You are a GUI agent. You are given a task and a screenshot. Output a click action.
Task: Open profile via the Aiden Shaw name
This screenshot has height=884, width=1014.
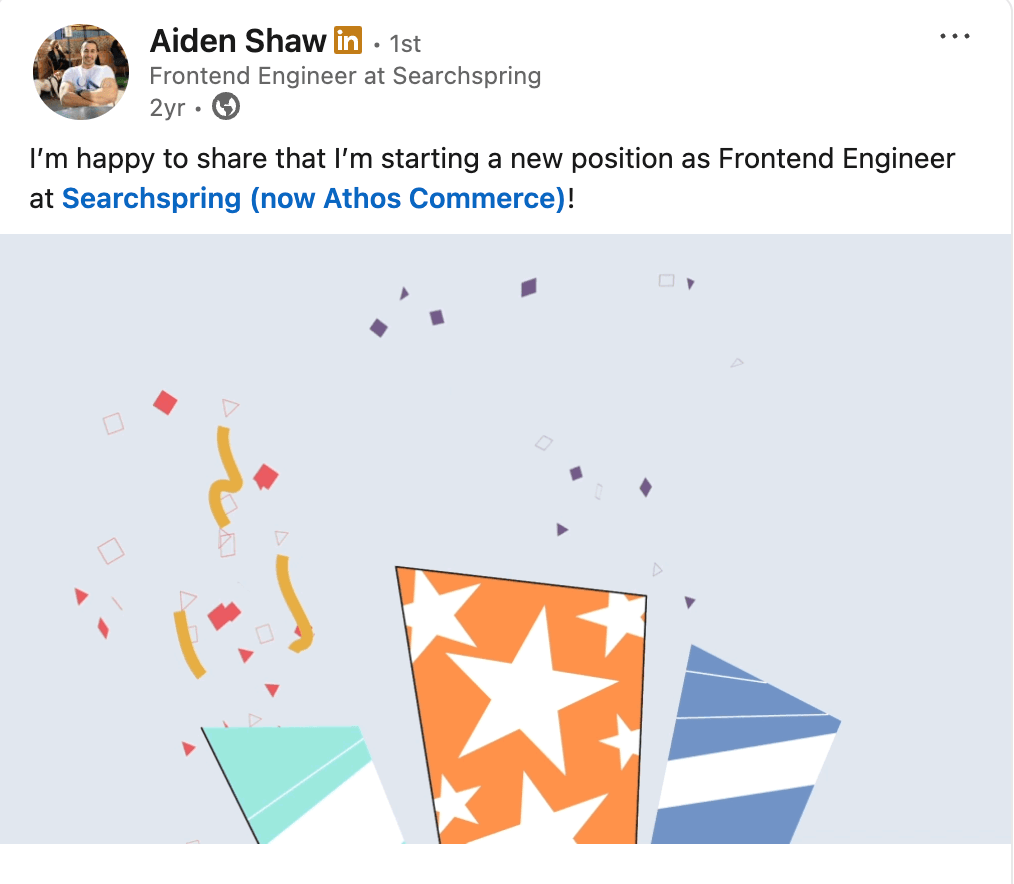tap(238, 41)
